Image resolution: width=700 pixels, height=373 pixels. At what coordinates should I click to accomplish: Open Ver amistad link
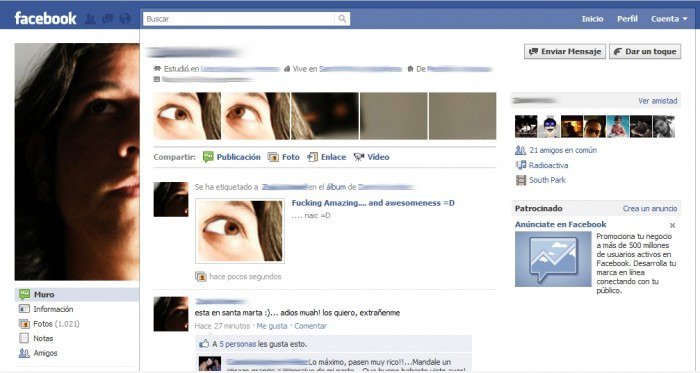pyautogui.click(x=658, y=101)
